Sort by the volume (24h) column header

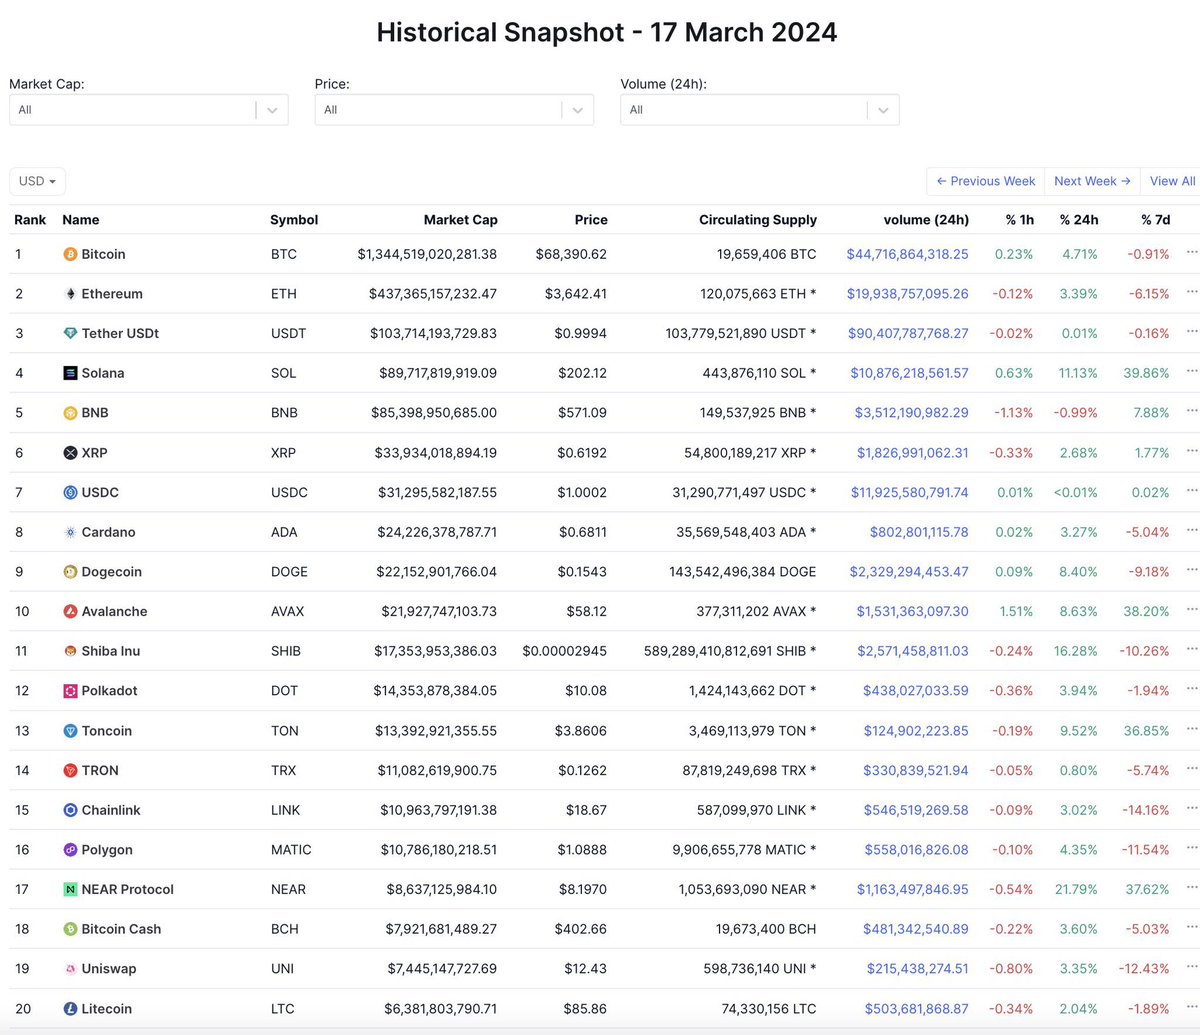click(926, 220)
